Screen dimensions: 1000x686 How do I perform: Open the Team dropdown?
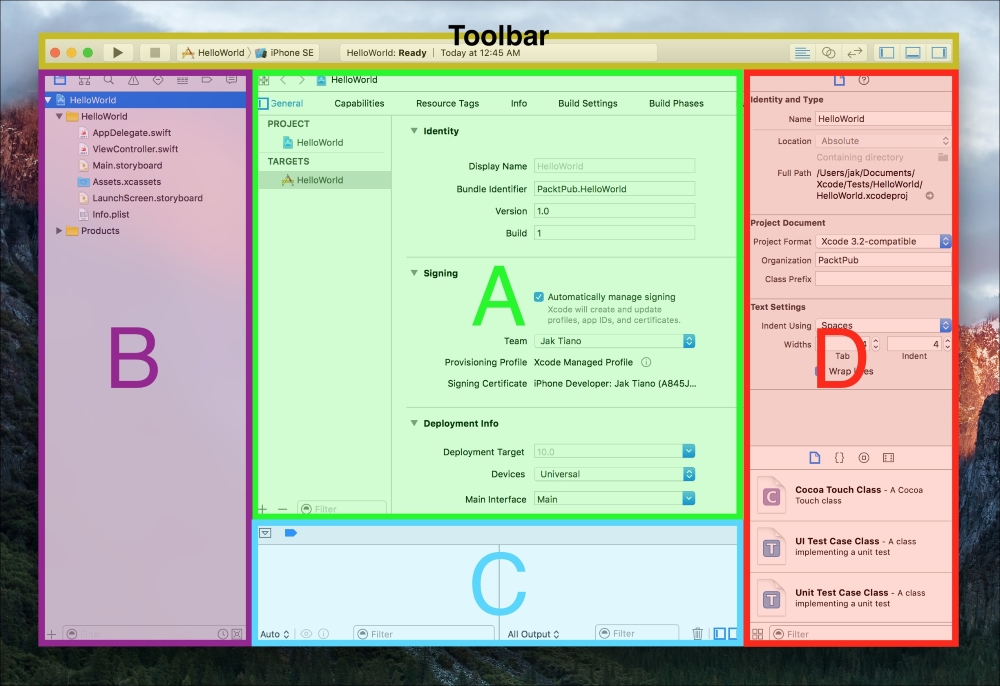click(614, 341)
